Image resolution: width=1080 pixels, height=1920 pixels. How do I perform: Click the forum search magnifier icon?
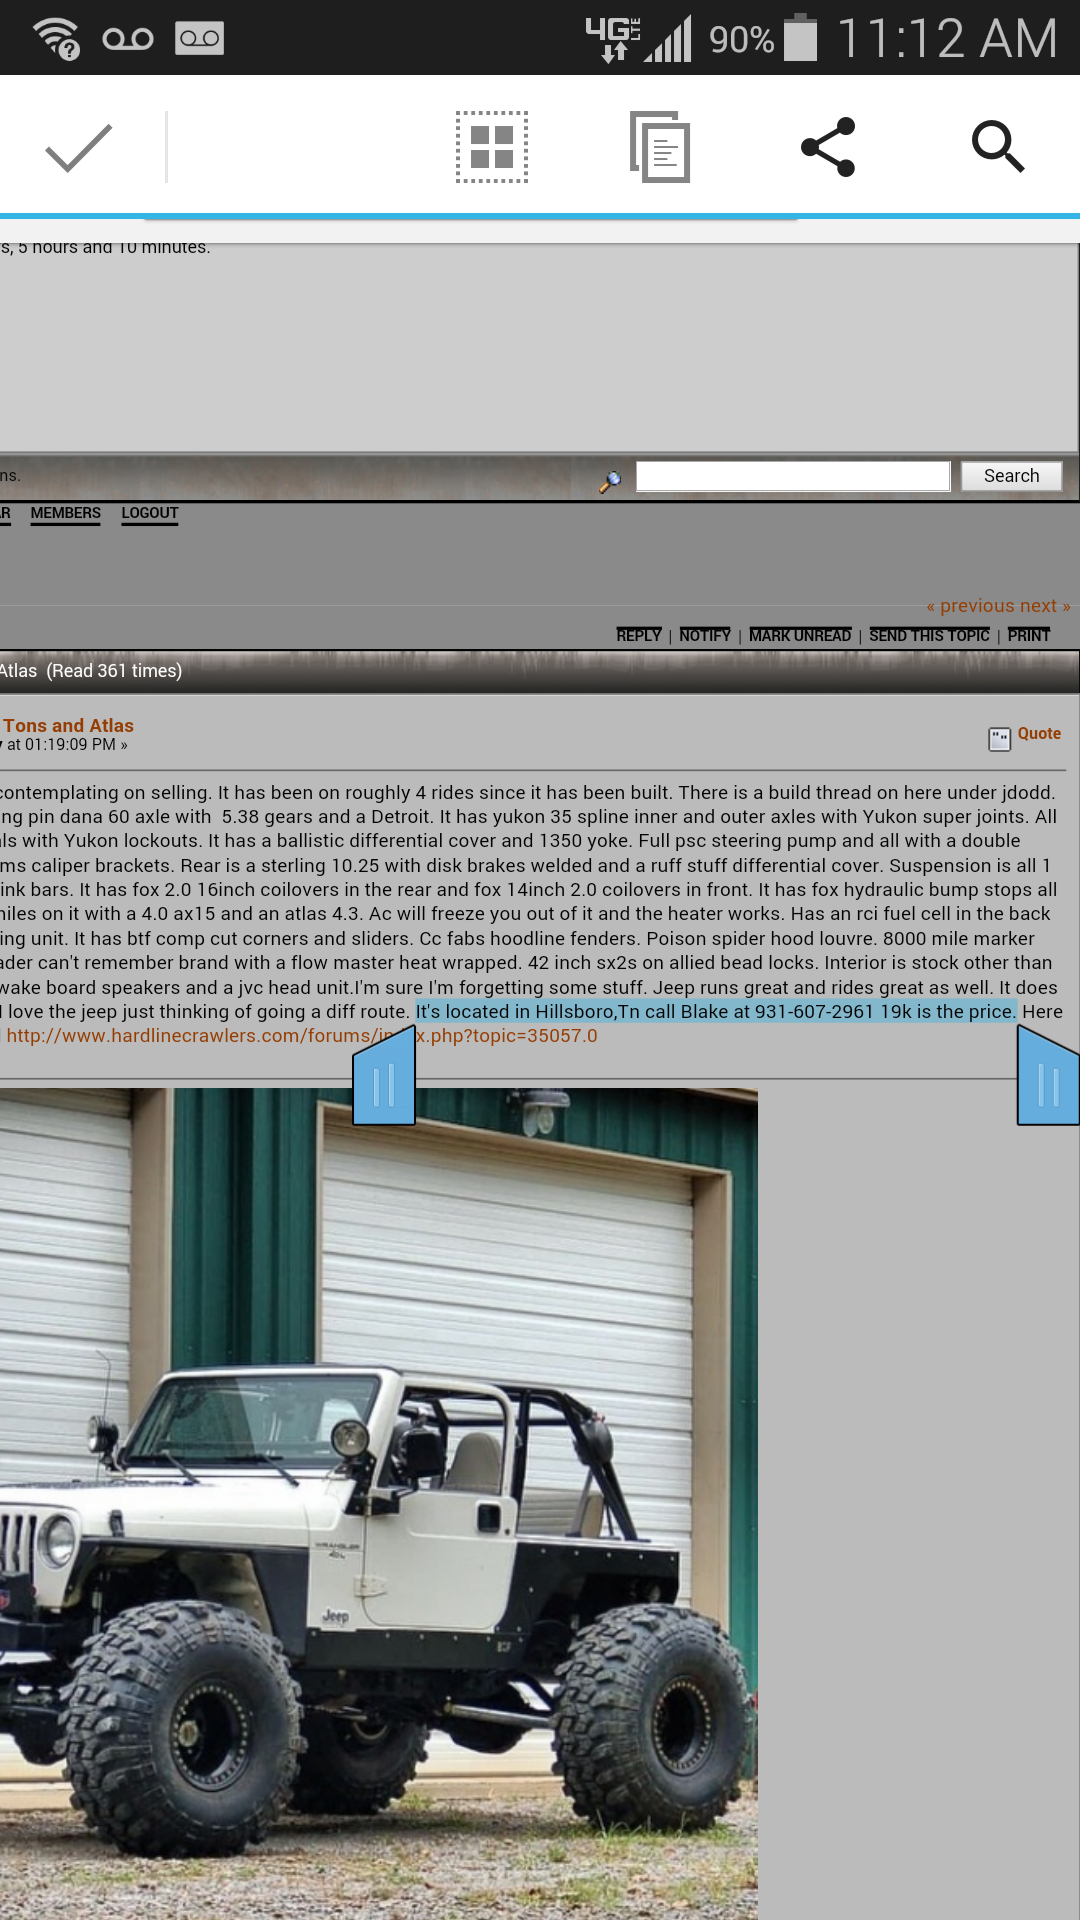(x=610, y=481)
